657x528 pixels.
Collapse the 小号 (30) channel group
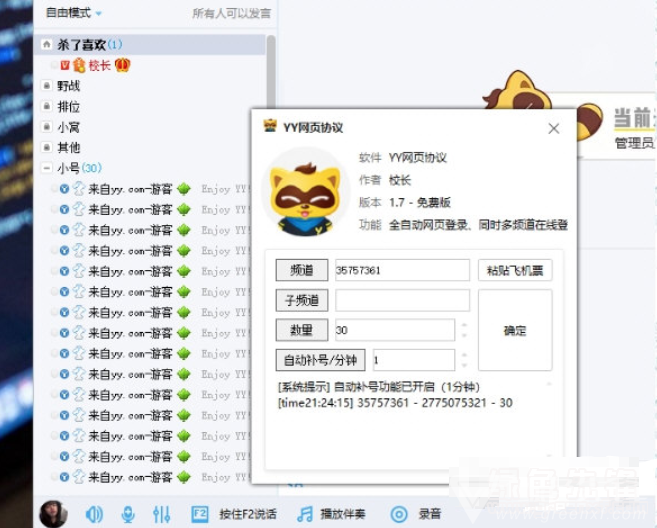47,168
